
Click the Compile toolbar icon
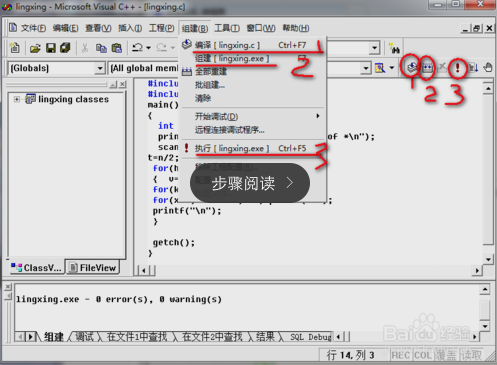(412, 68)
